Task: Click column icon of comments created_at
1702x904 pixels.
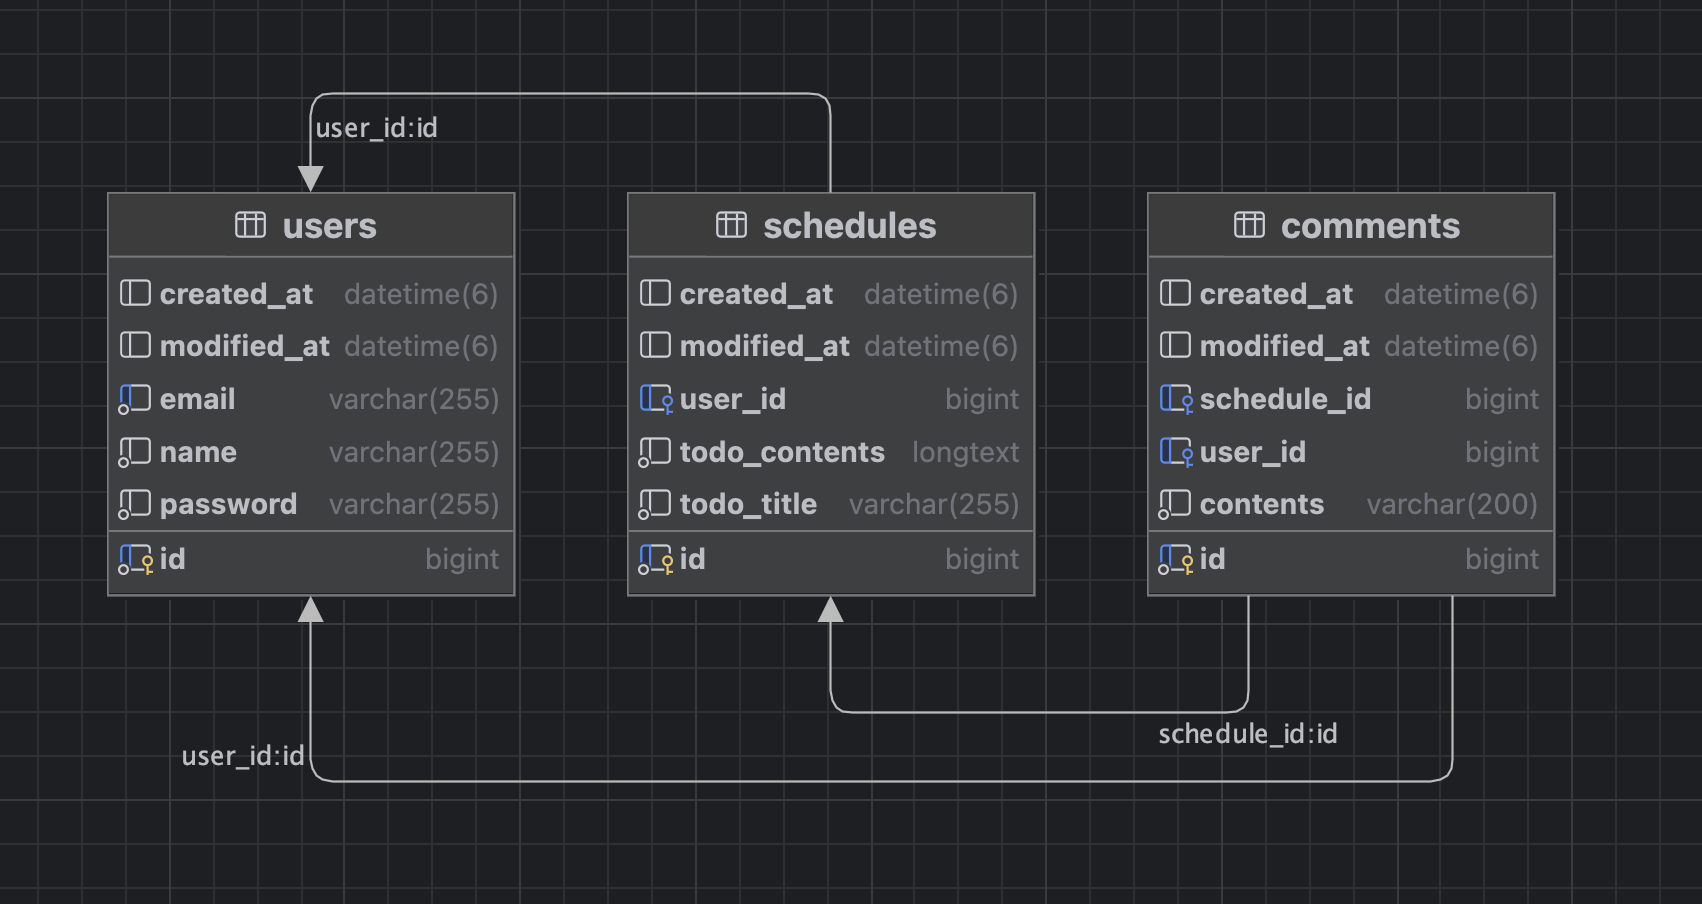Action: coord(1175,293)
